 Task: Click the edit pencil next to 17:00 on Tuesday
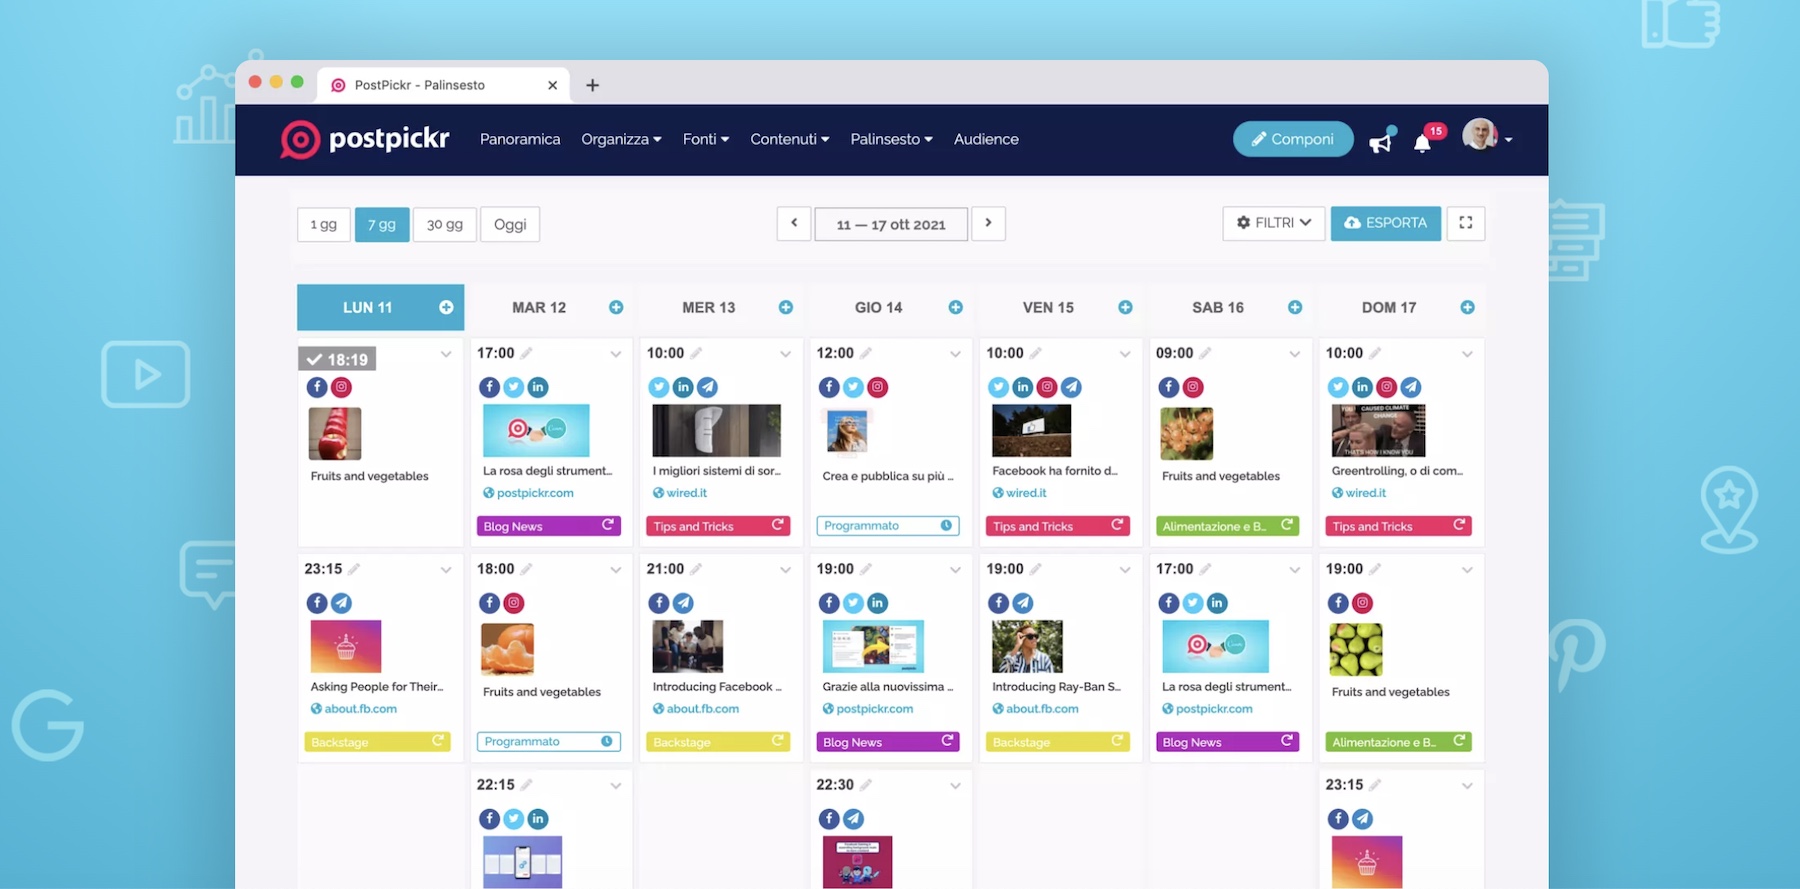click(x=527, y=353)
